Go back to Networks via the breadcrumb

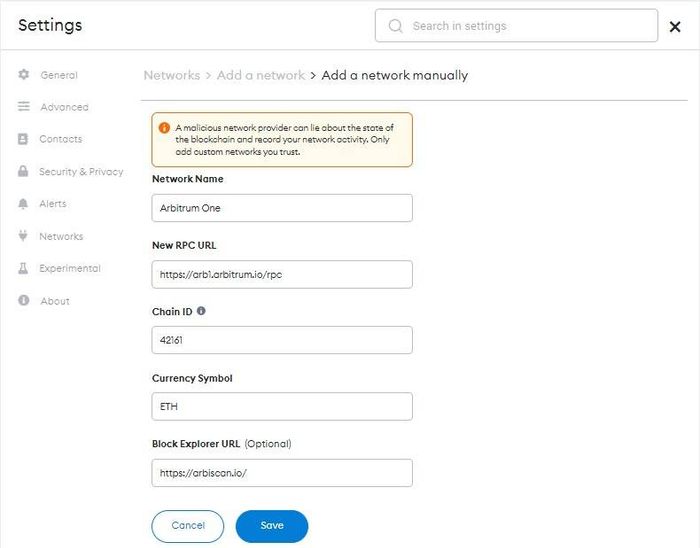point(172,75)
